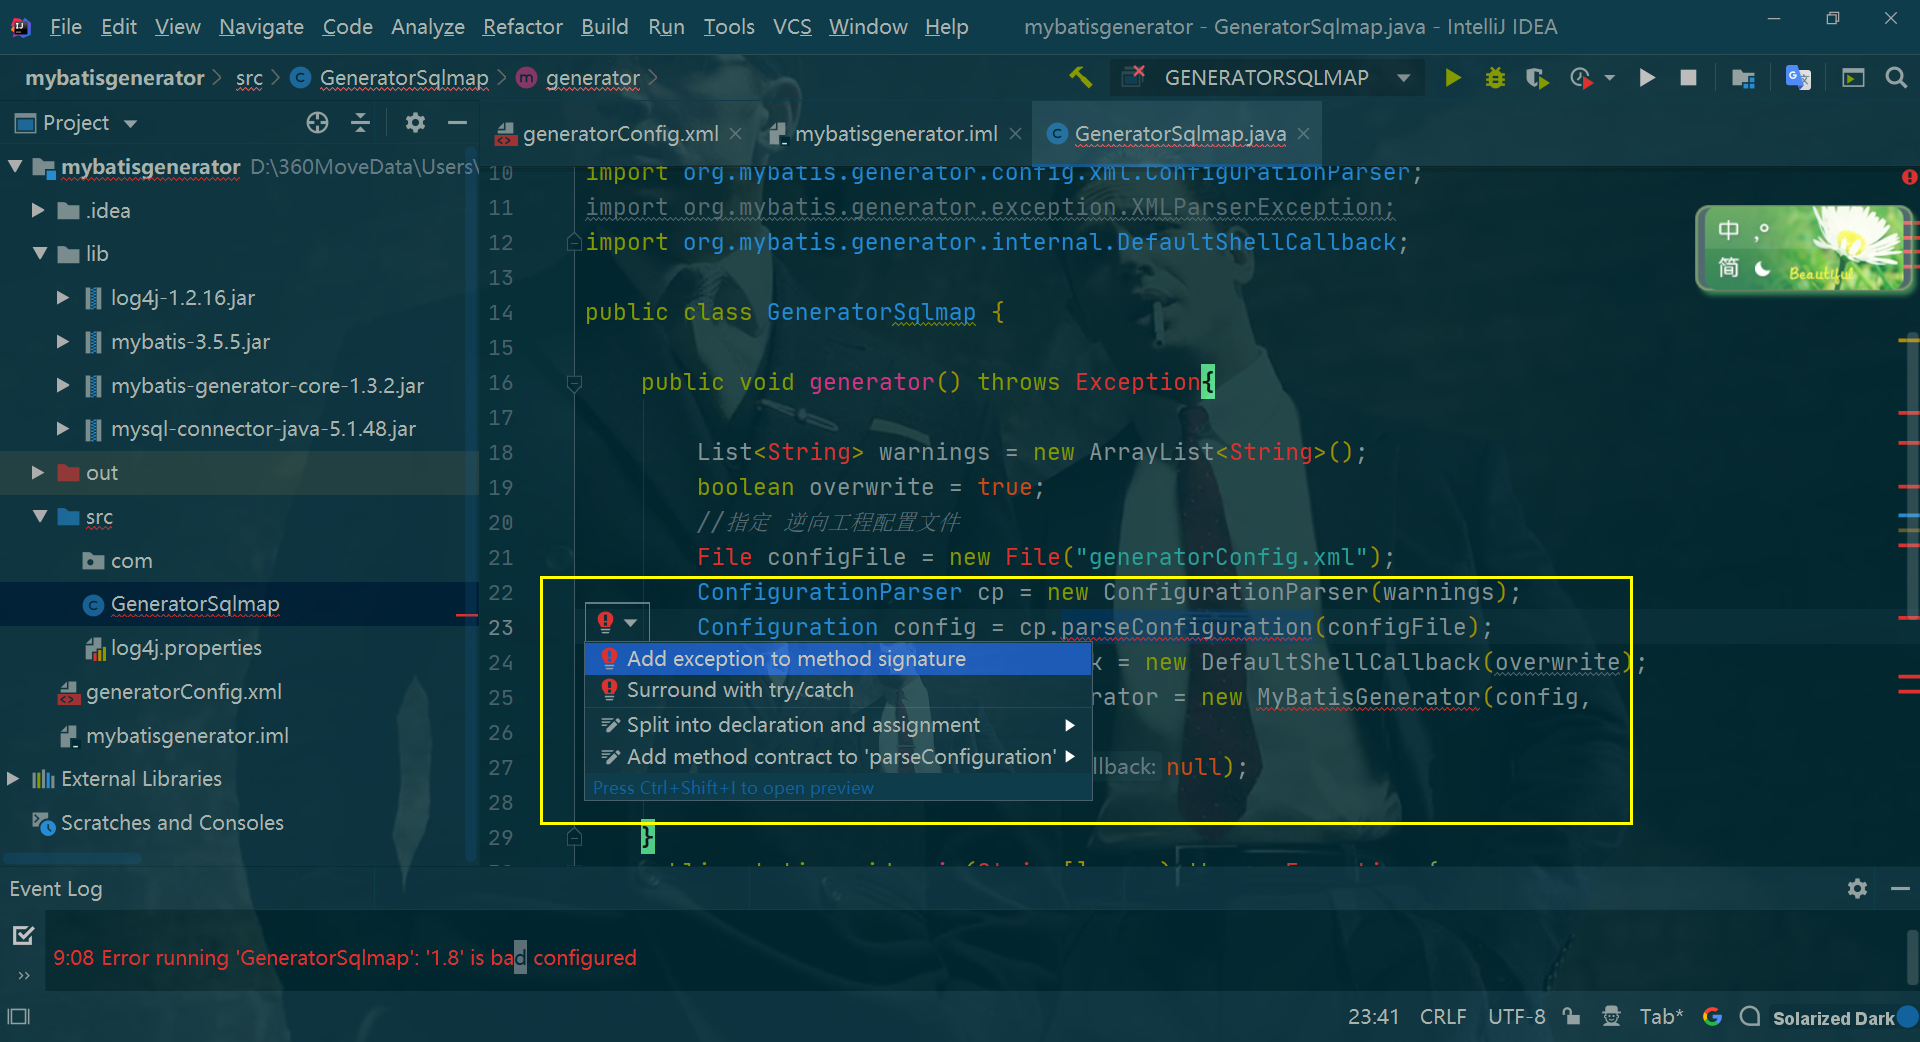The image size is (1920, 1042).
Task: Click the grey resume play icon
Action: point(1647,77)
